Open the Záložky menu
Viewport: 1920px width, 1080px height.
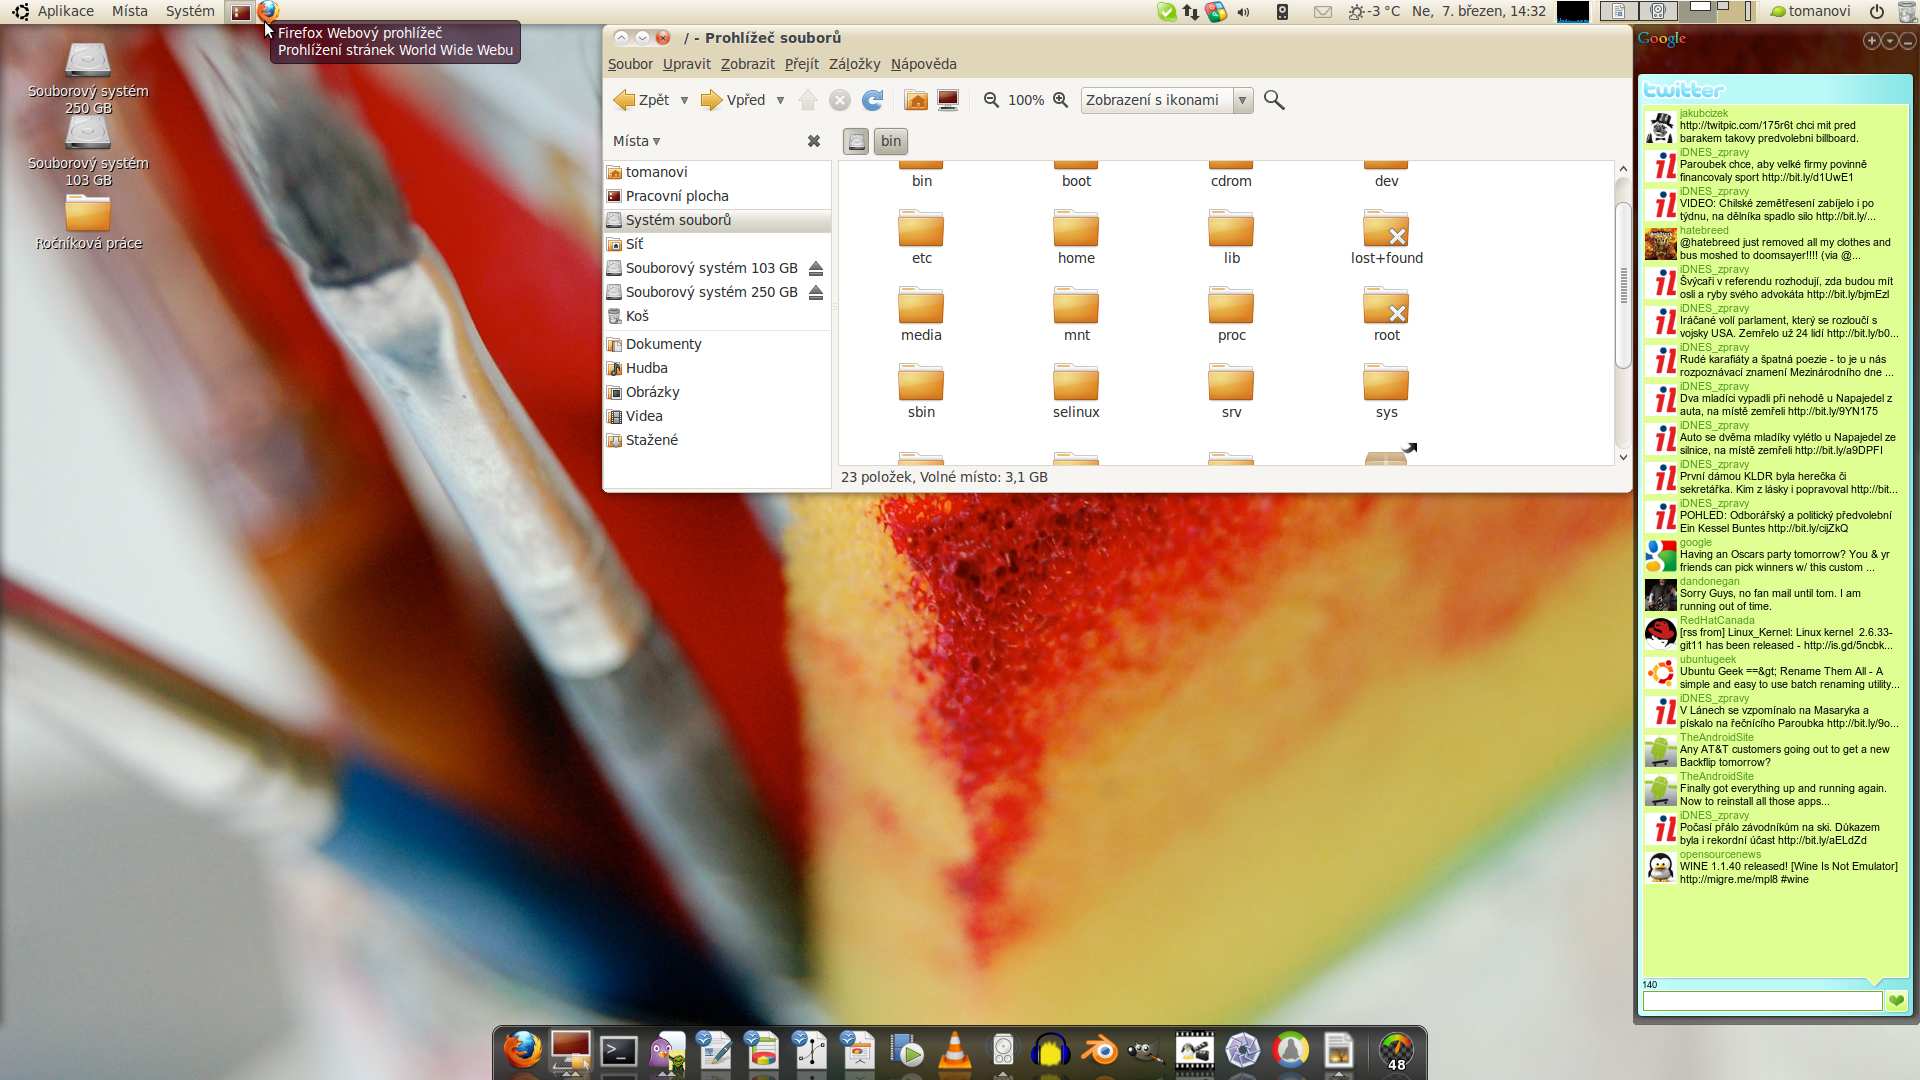[x=854, y=64]
